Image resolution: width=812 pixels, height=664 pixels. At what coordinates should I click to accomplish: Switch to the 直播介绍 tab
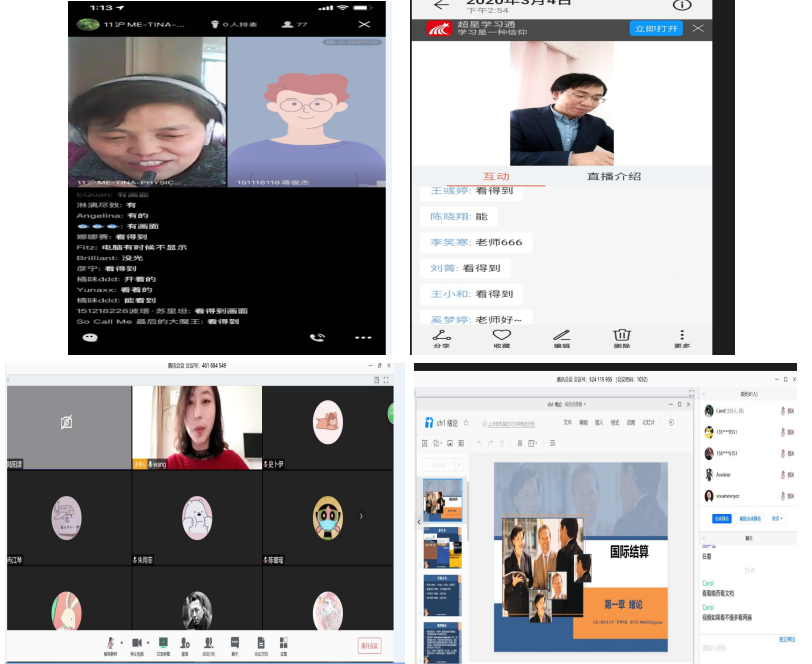pyautogui.click(x=614, y=177)
